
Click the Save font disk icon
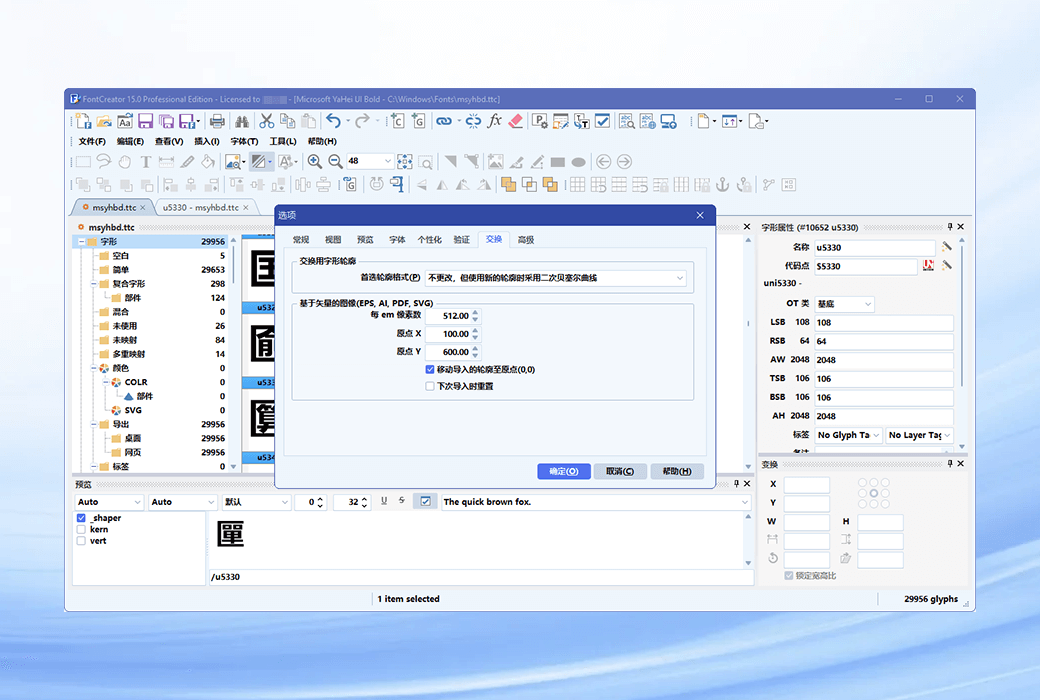click(x=145, y=121)
